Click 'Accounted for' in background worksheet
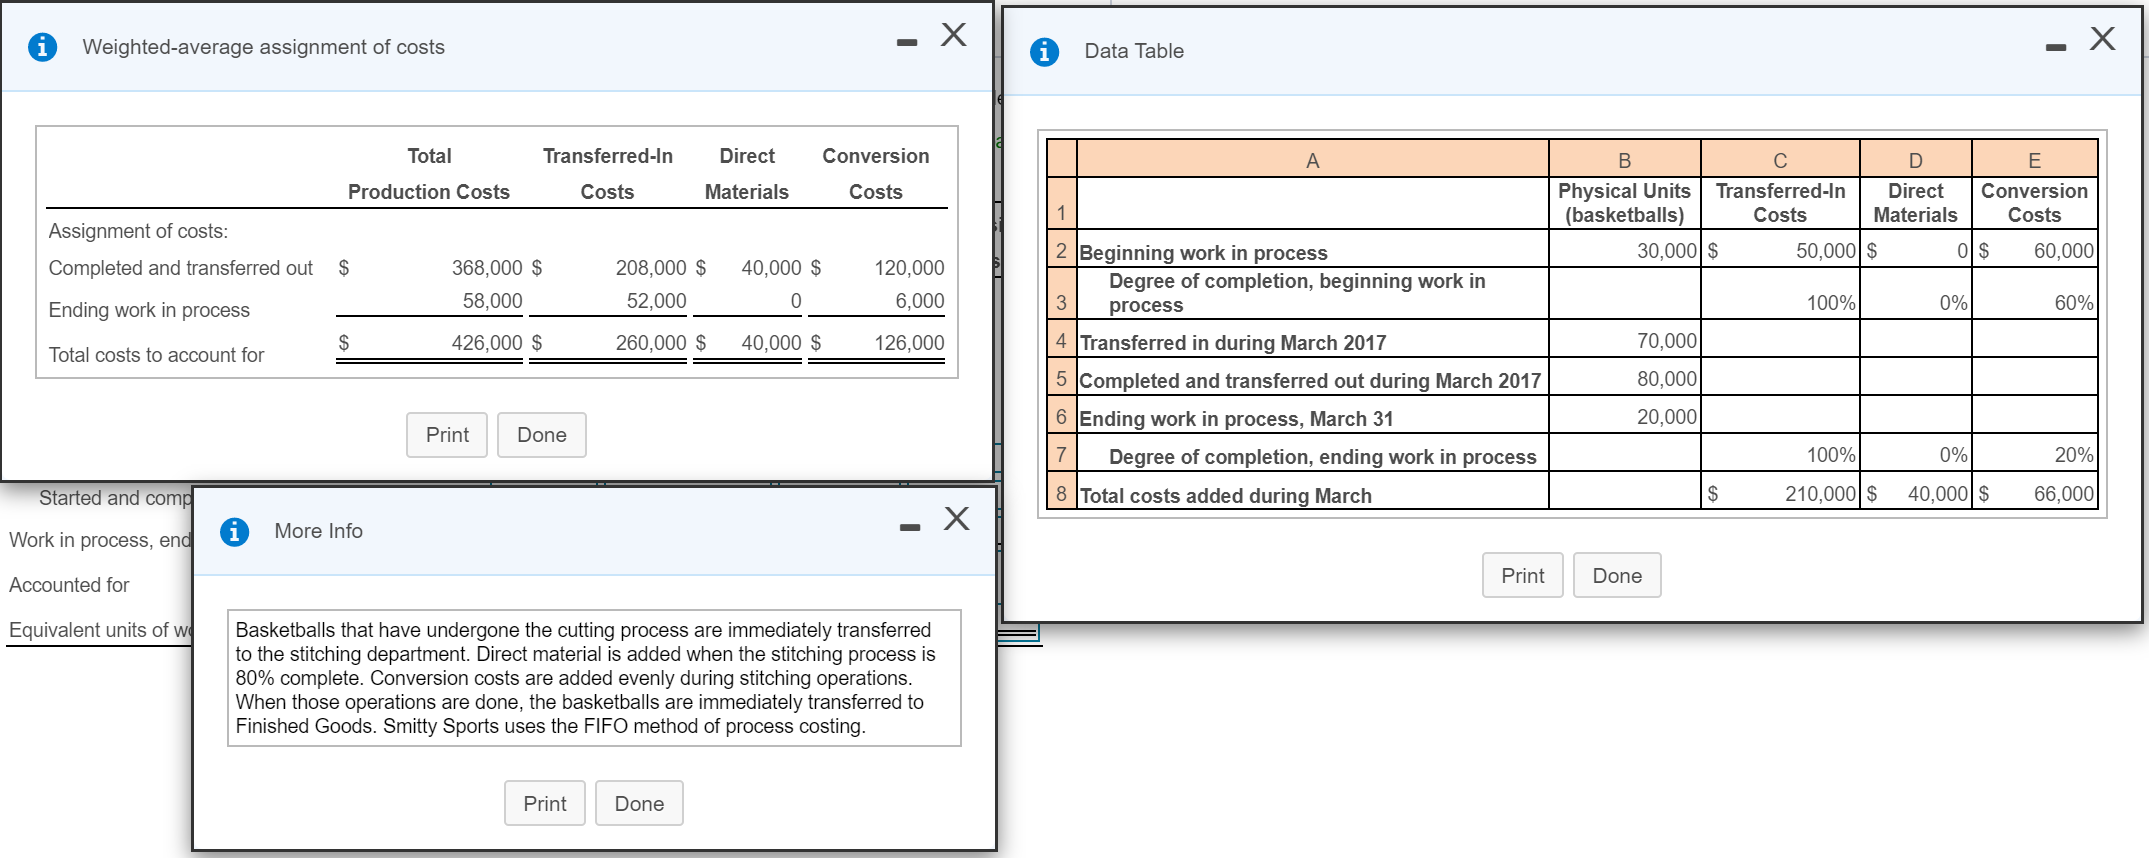The width and height of the screenshot is (2149, 858). (x=69, y=585)
